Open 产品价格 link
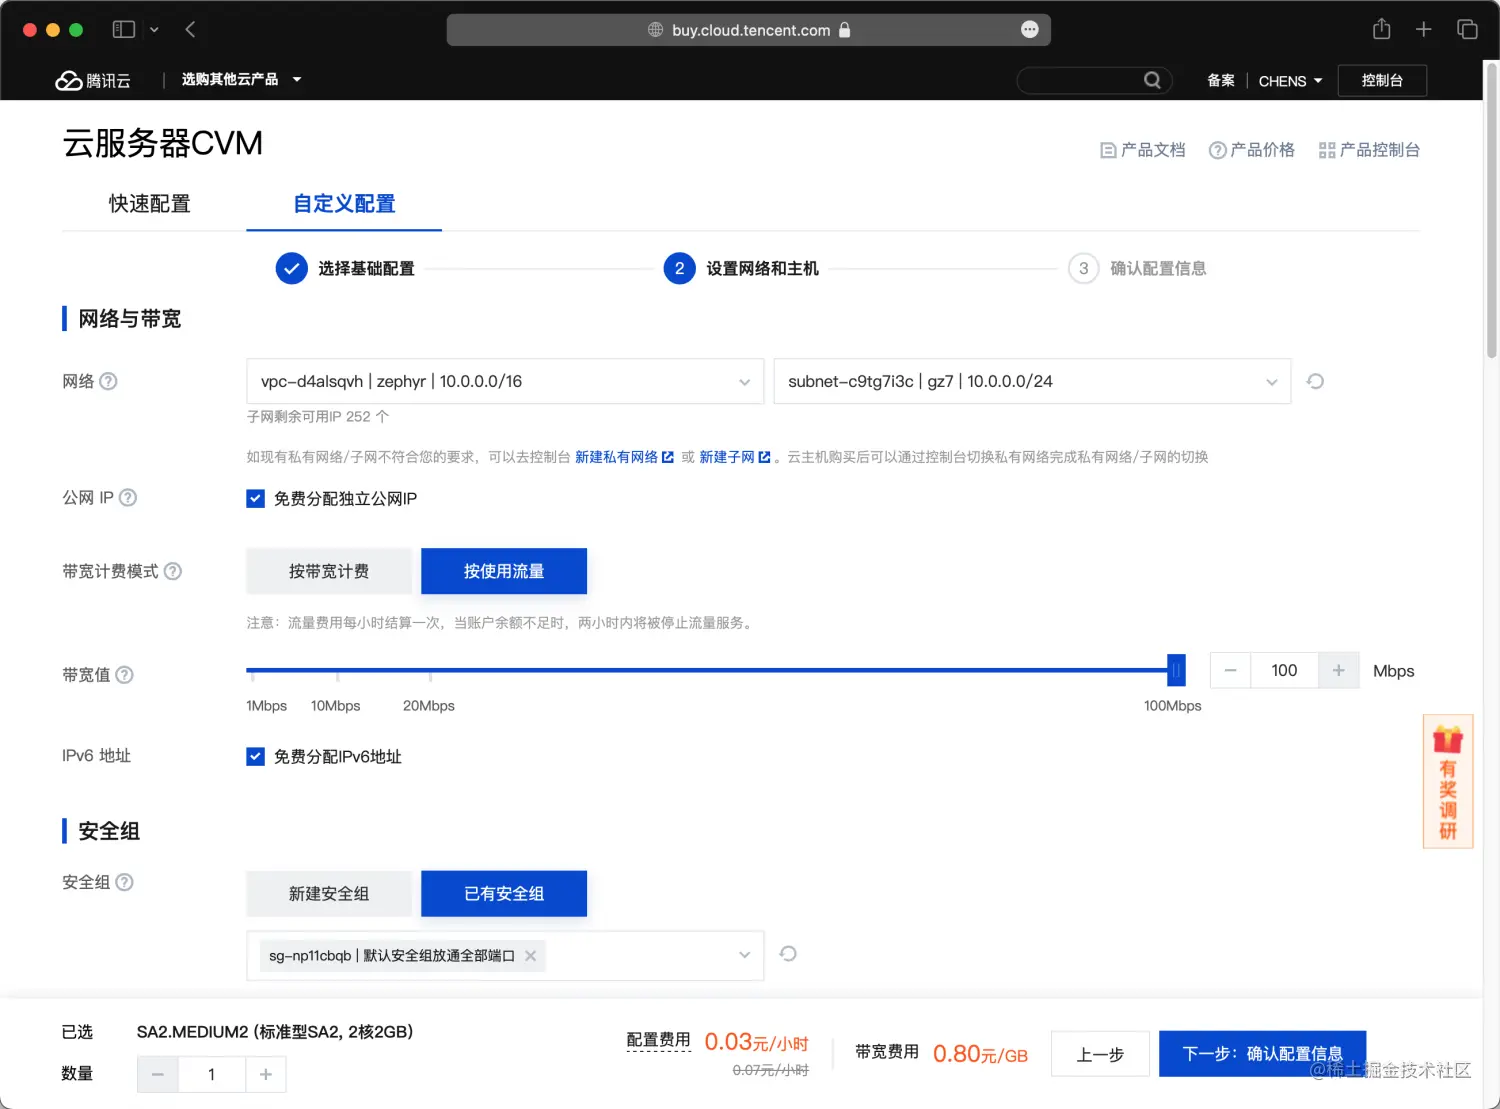This screenshot has height=1109, width=1500. (x=1252, y=150)
